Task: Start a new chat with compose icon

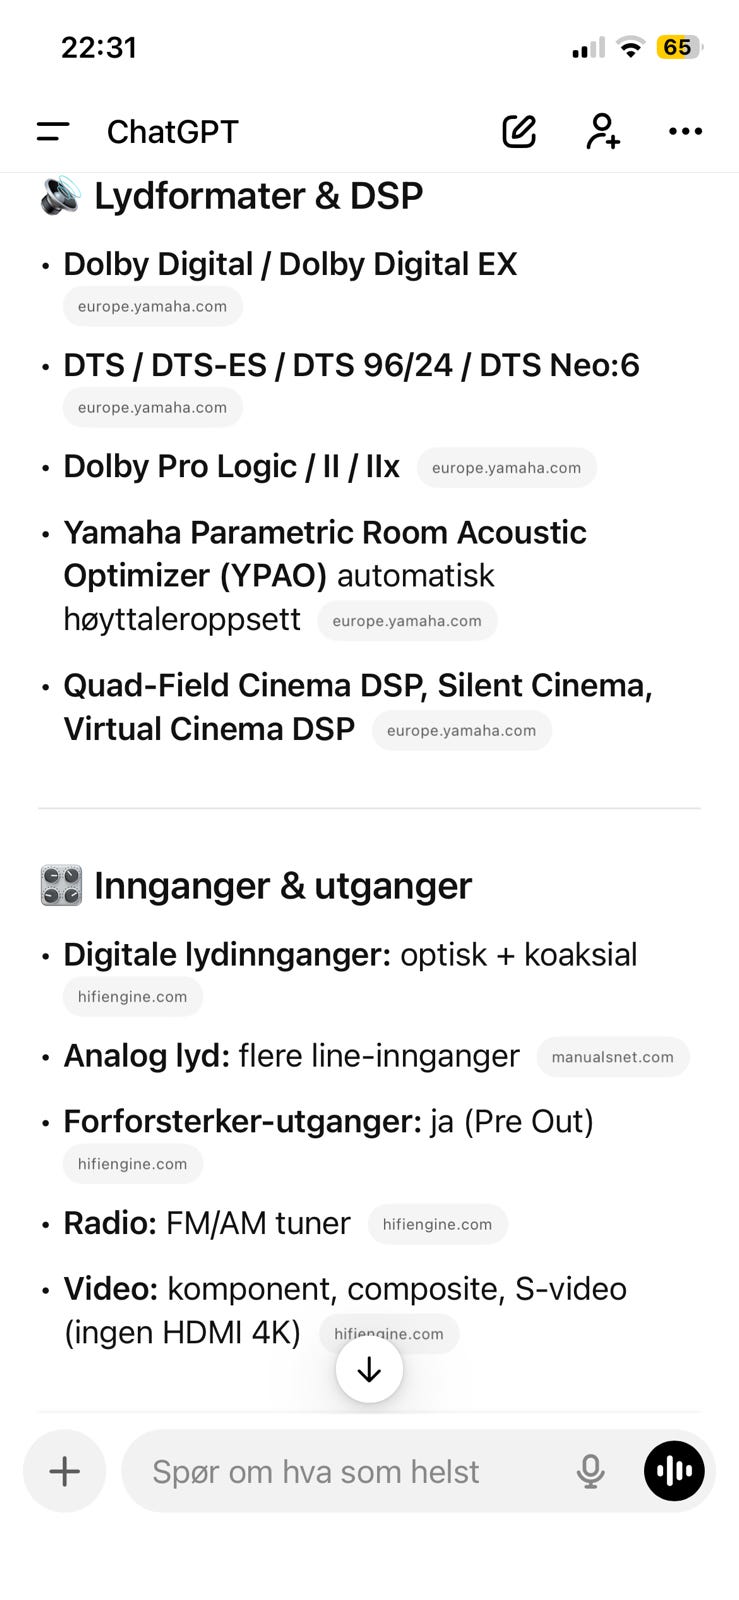Action: click(519, 131)
